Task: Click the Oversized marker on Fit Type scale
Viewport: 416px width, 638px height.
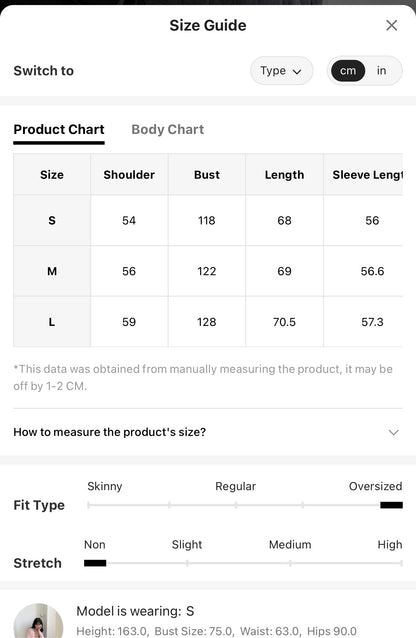Action: coord(392,505)
